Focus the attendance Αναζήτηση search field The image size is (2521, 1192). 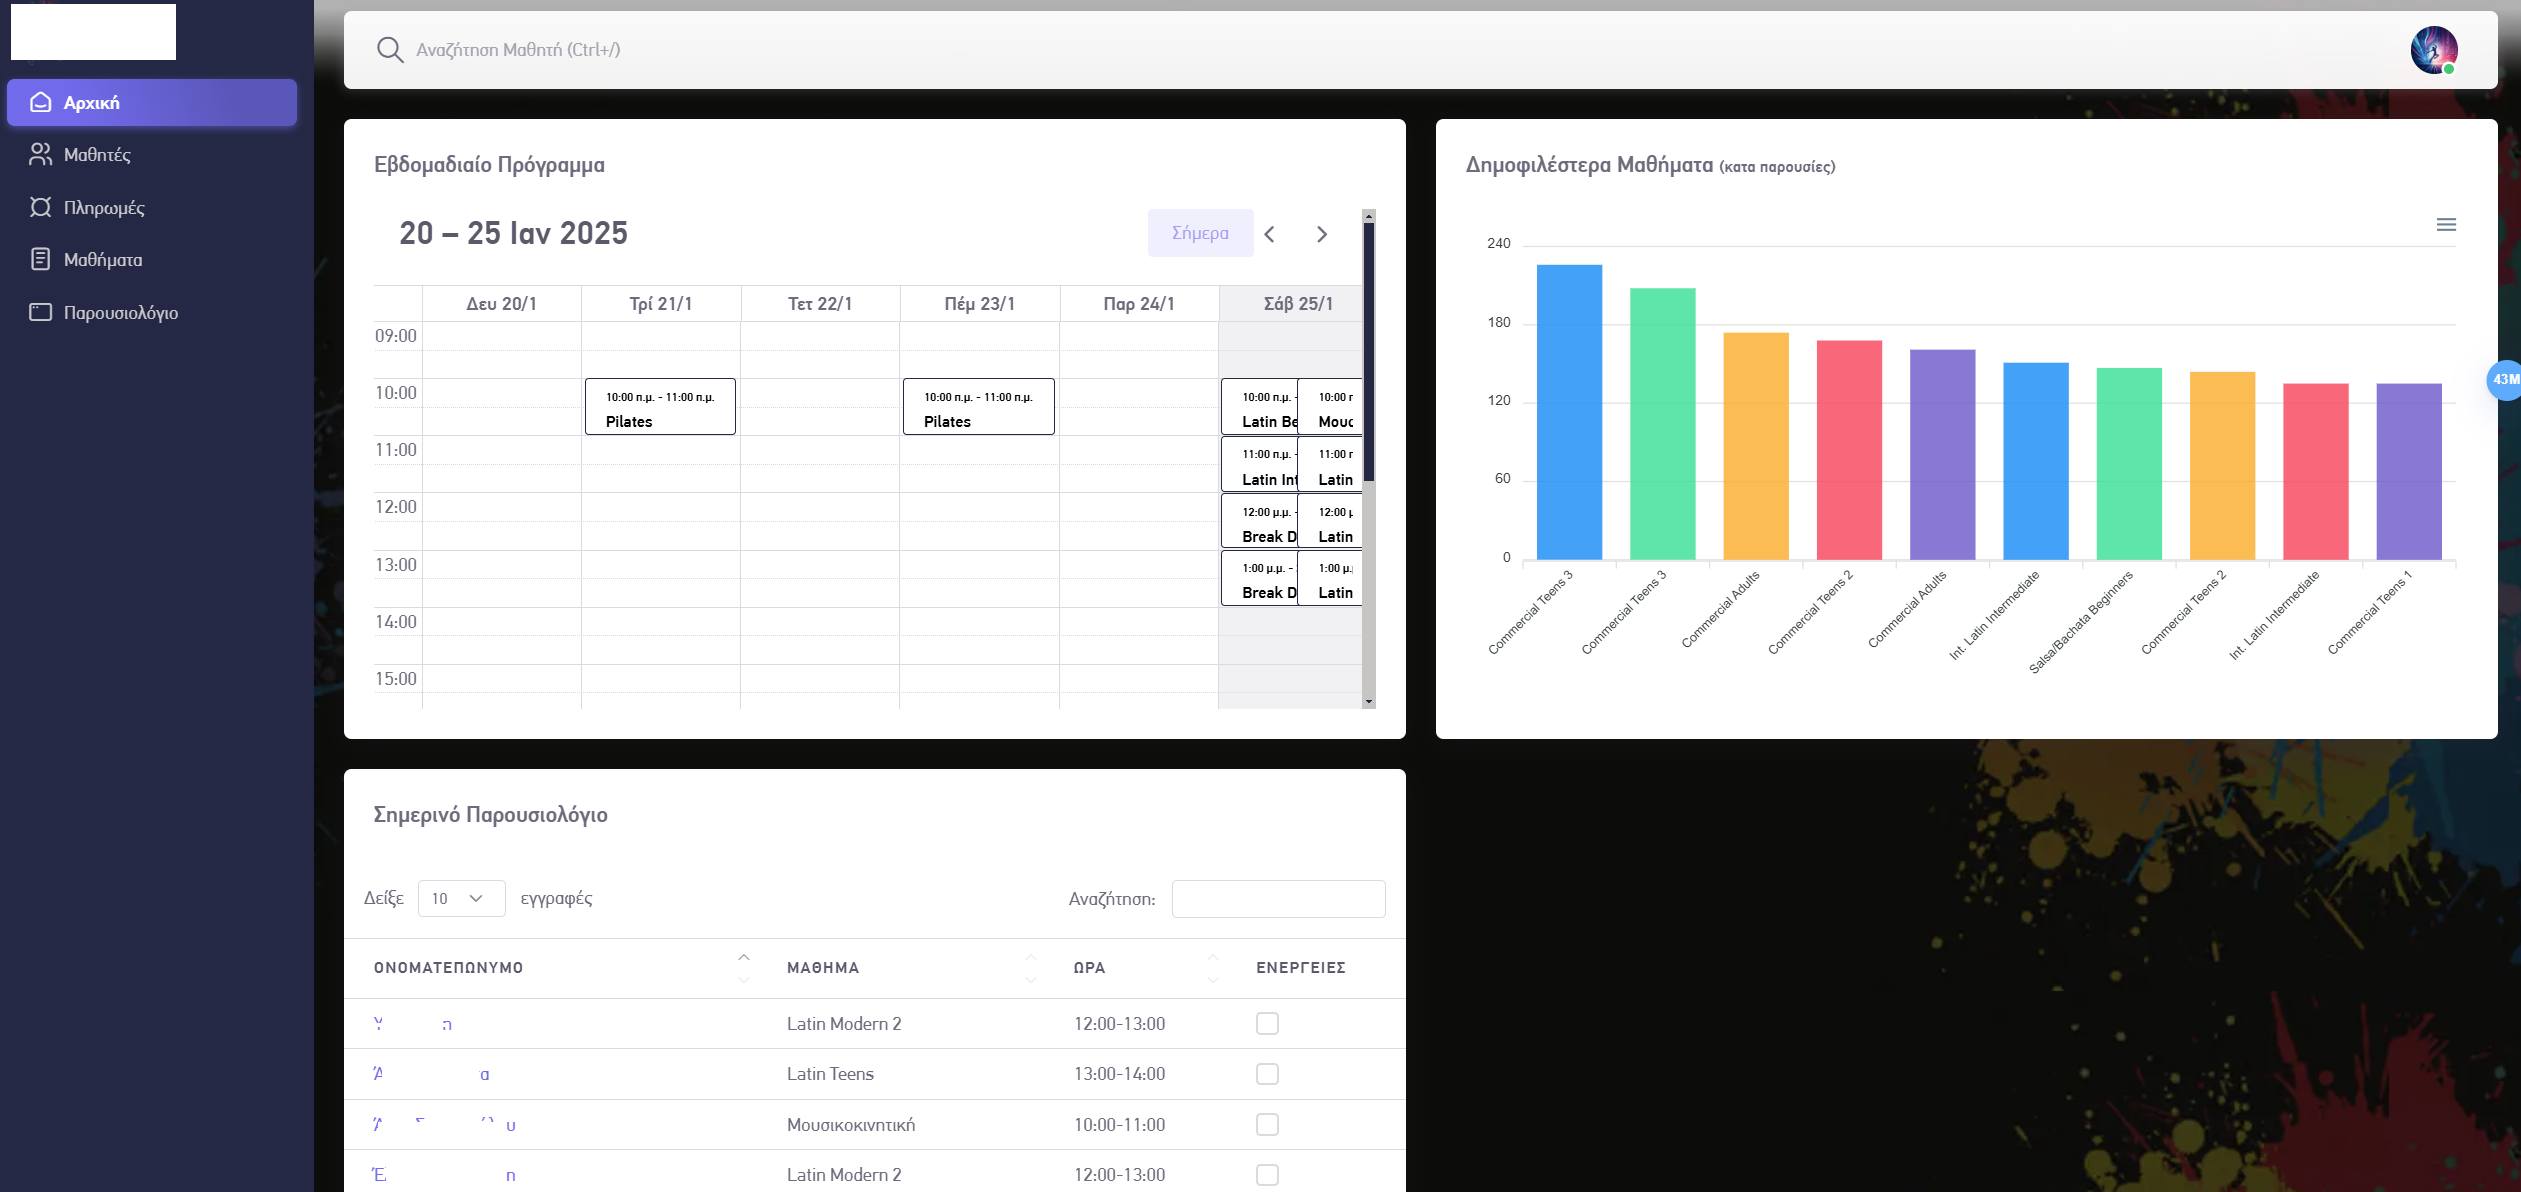coord(1278,898)
